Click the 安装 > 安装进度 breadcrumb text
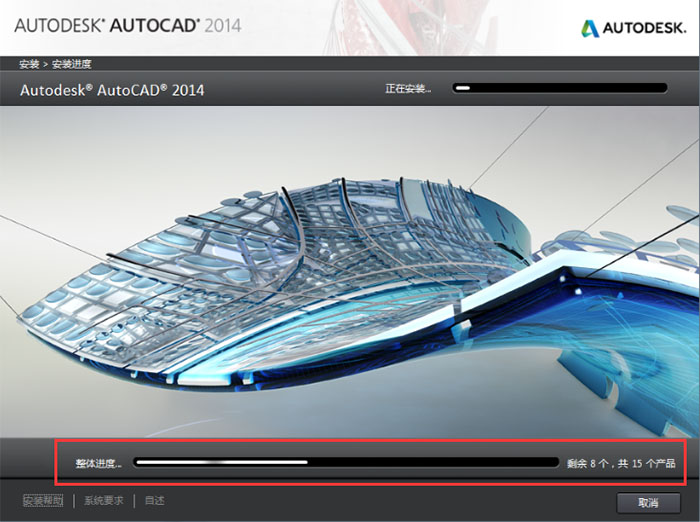700x522 pixels. pos(55,64)
